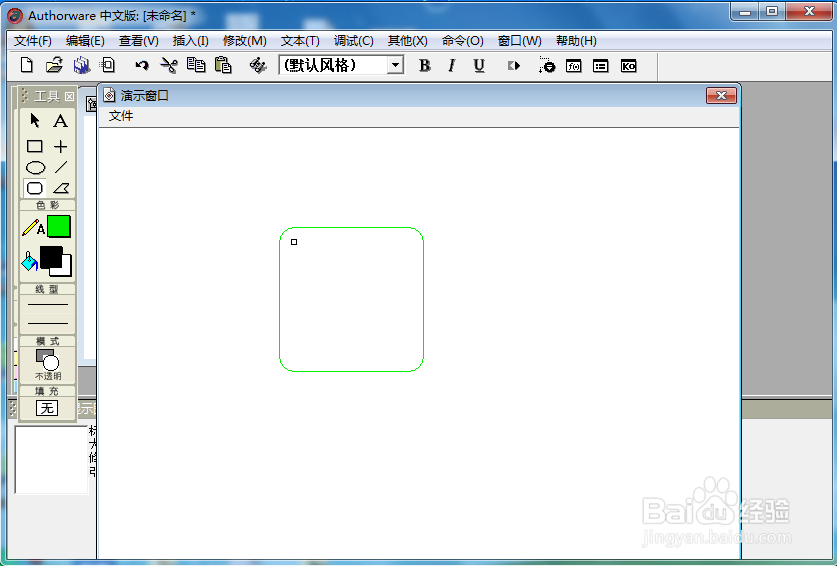Click the Open file toolbar icon

click(x=54, y=65)
